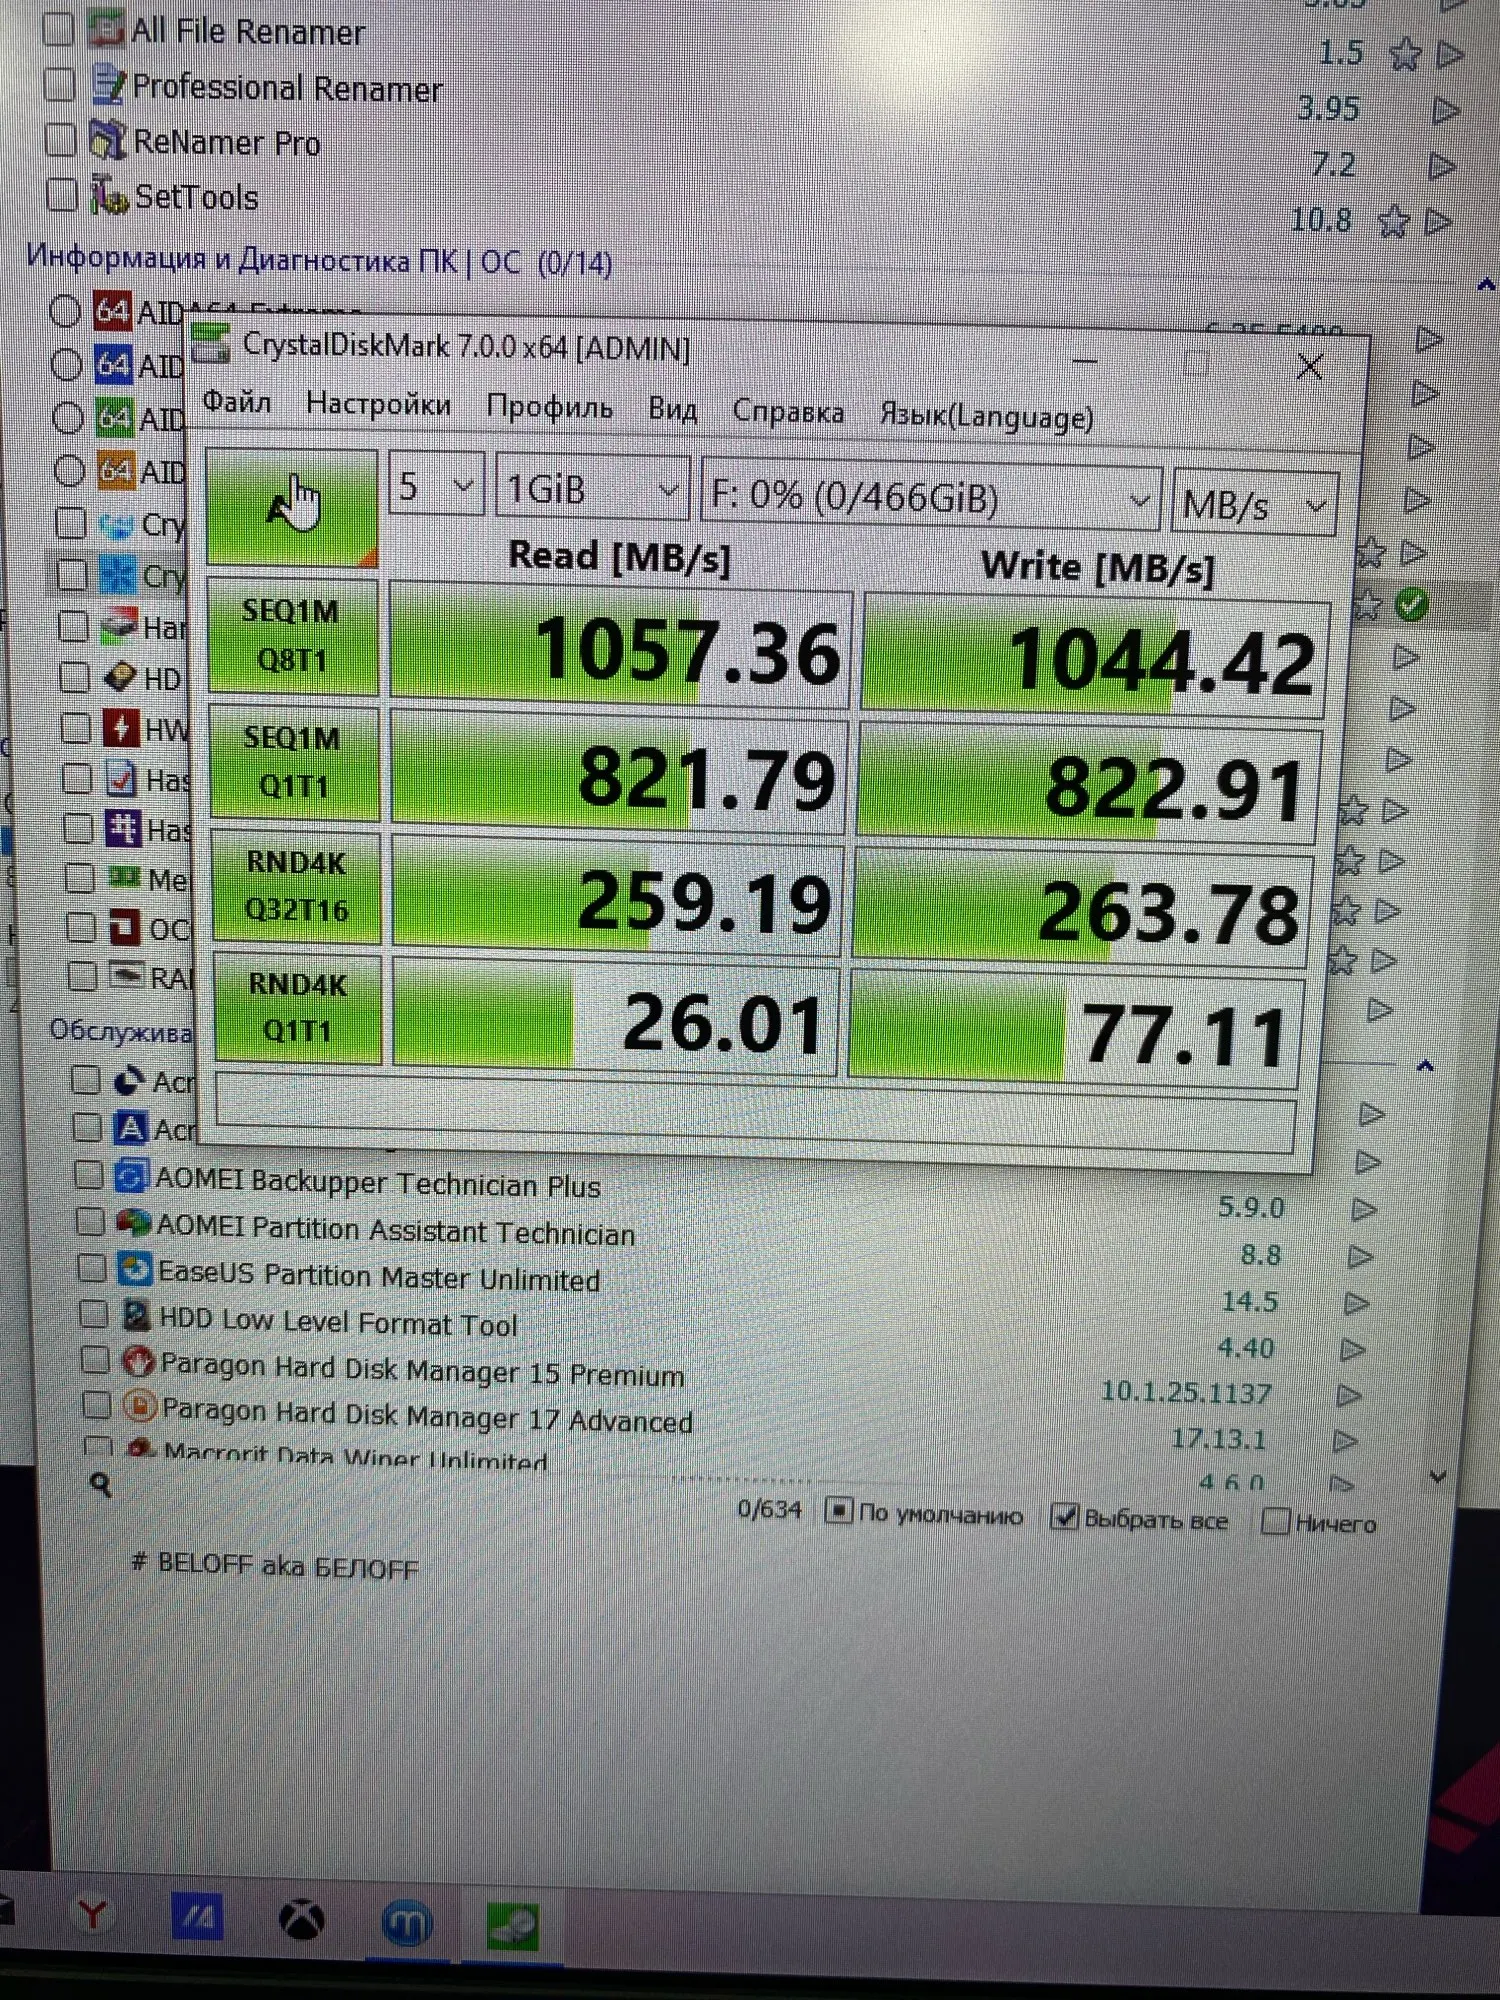This screenshot has width=1500, height=2000.
Task: Select the radio button beside green AIDA64 icon
Action: (x=68, y=417)
